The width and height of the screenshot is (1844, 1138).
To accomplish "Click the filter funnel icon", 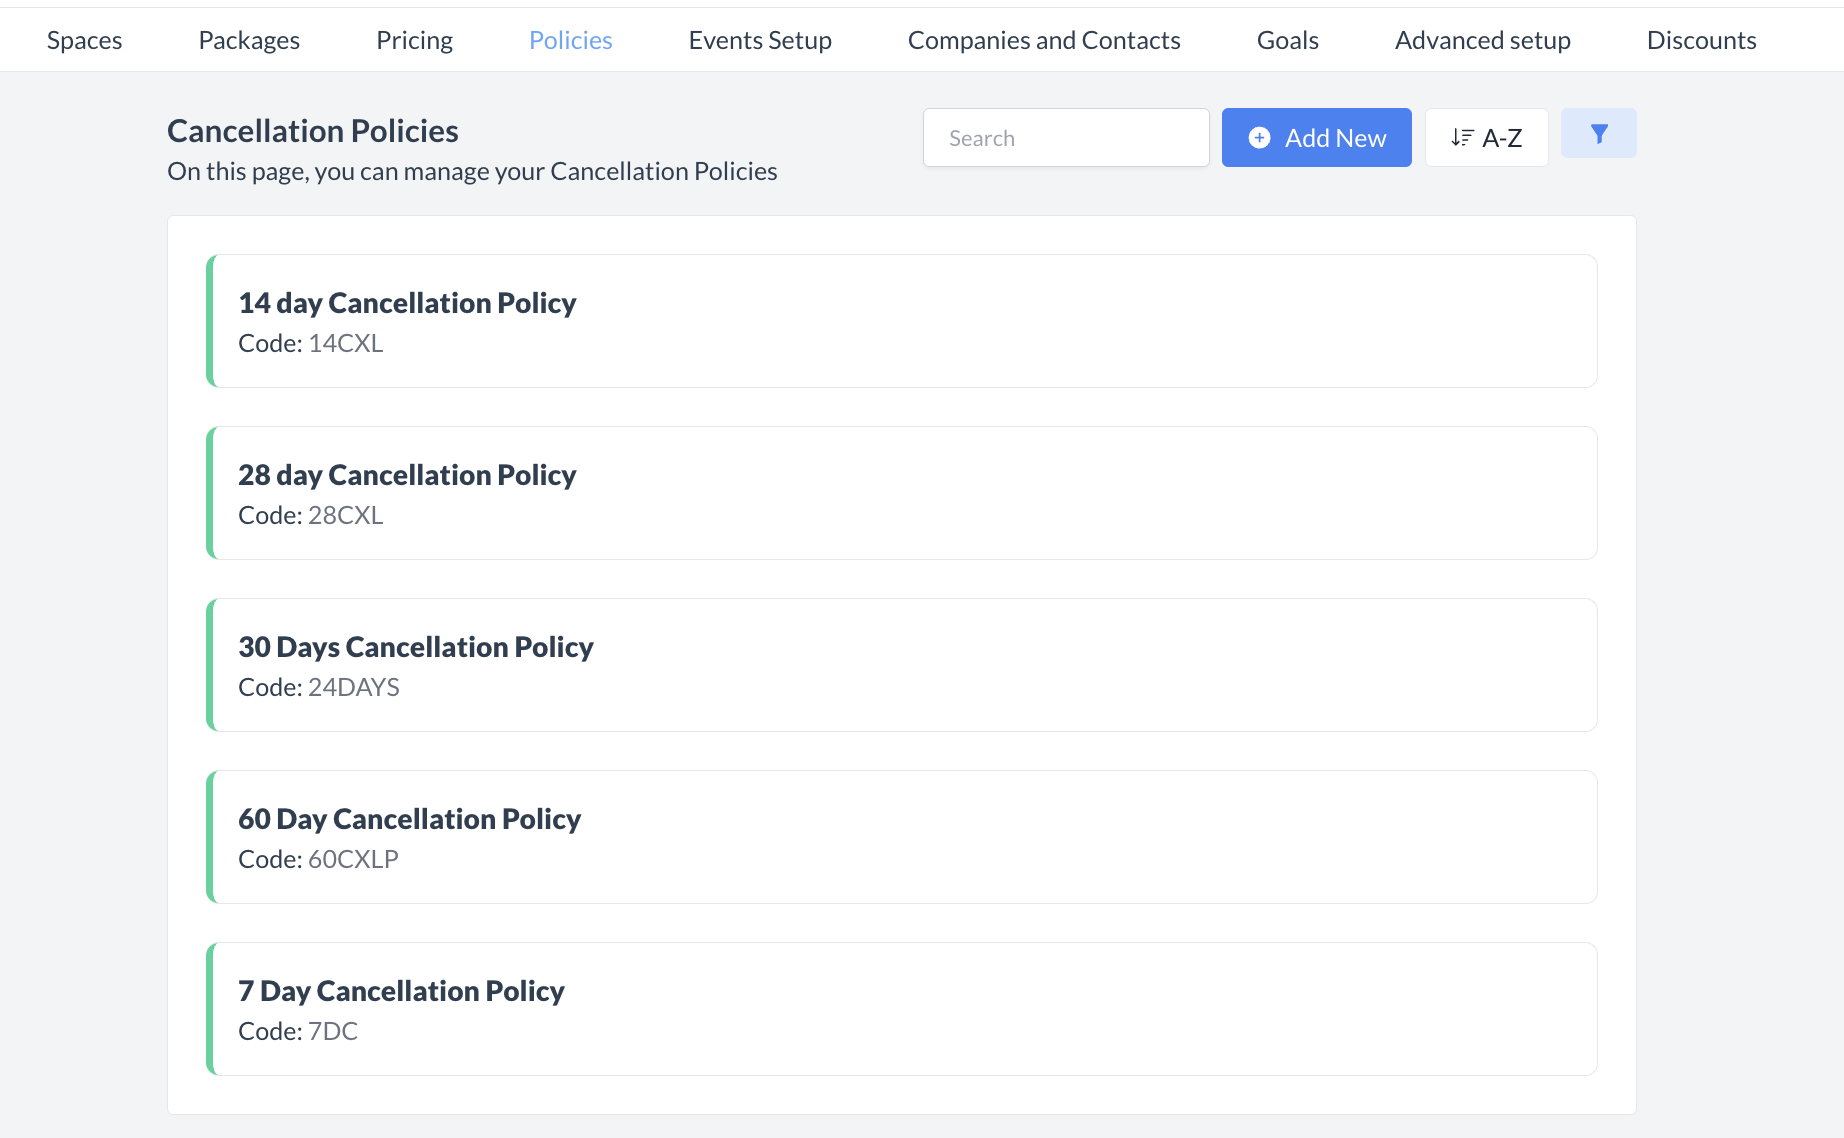I will coord(1598,134).
